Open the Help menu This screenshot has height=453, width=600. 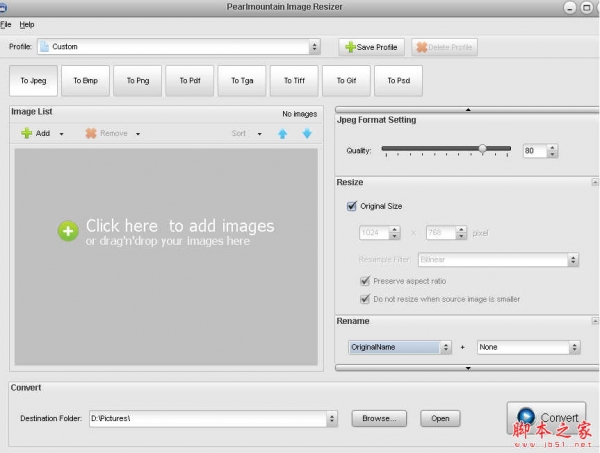point(27,25)
